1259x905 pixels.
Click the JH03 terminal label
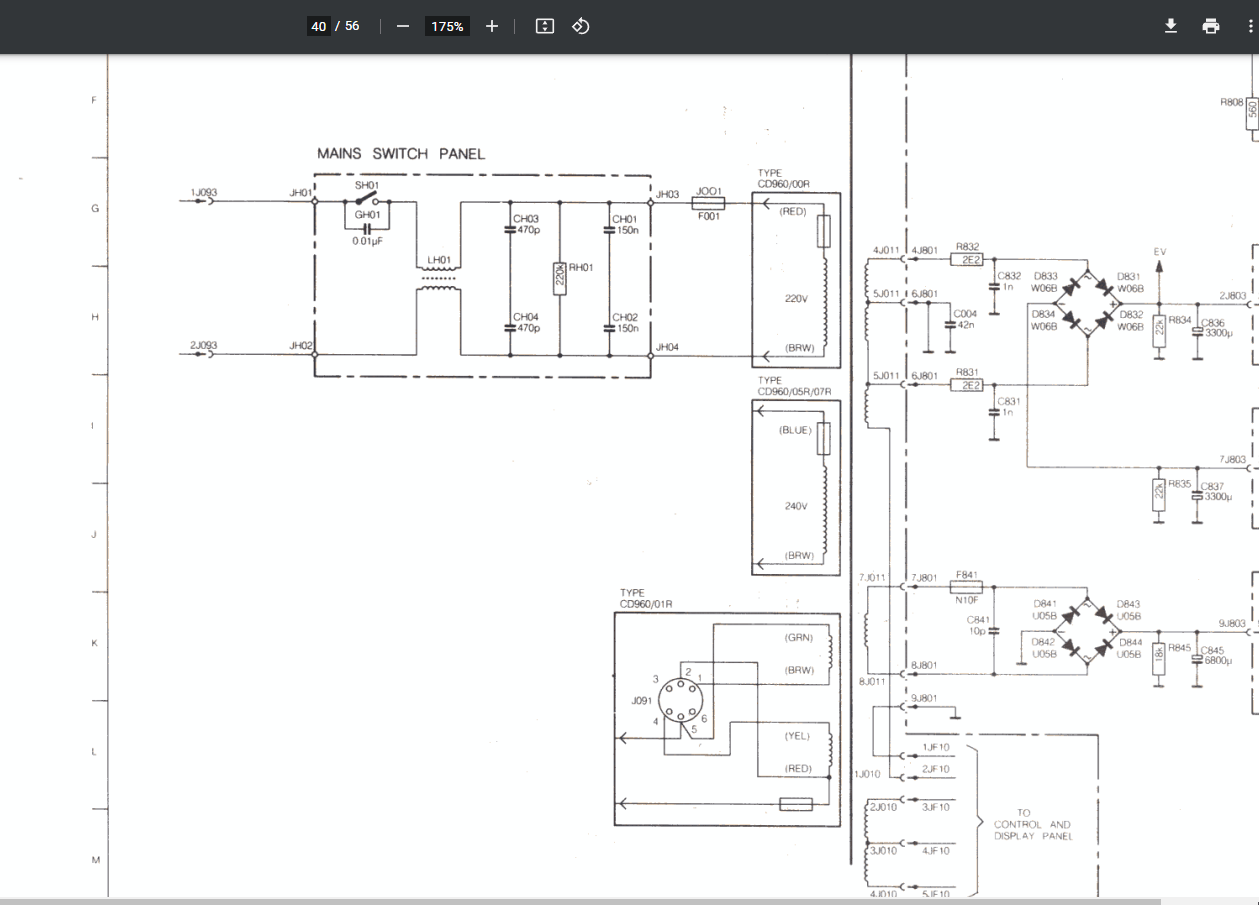click(667, 194)
